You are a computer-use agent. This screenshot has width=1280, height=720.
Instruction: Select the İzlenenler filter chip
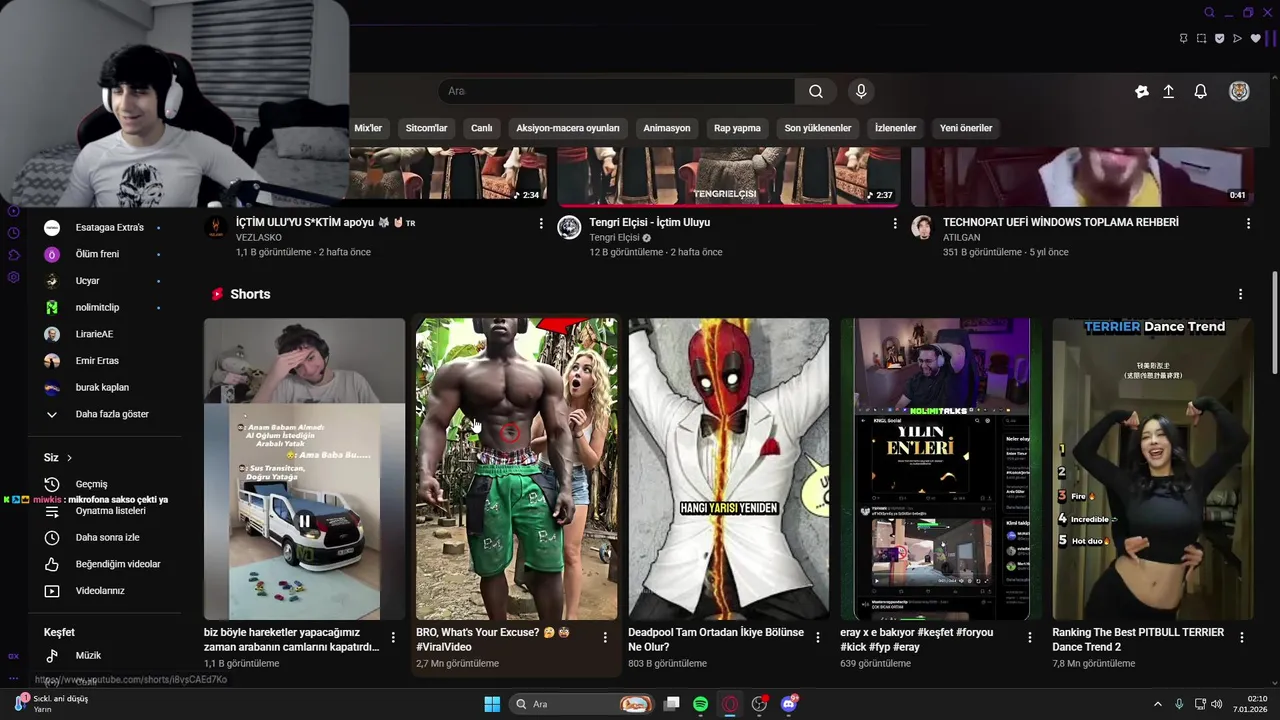click(895, 128)
